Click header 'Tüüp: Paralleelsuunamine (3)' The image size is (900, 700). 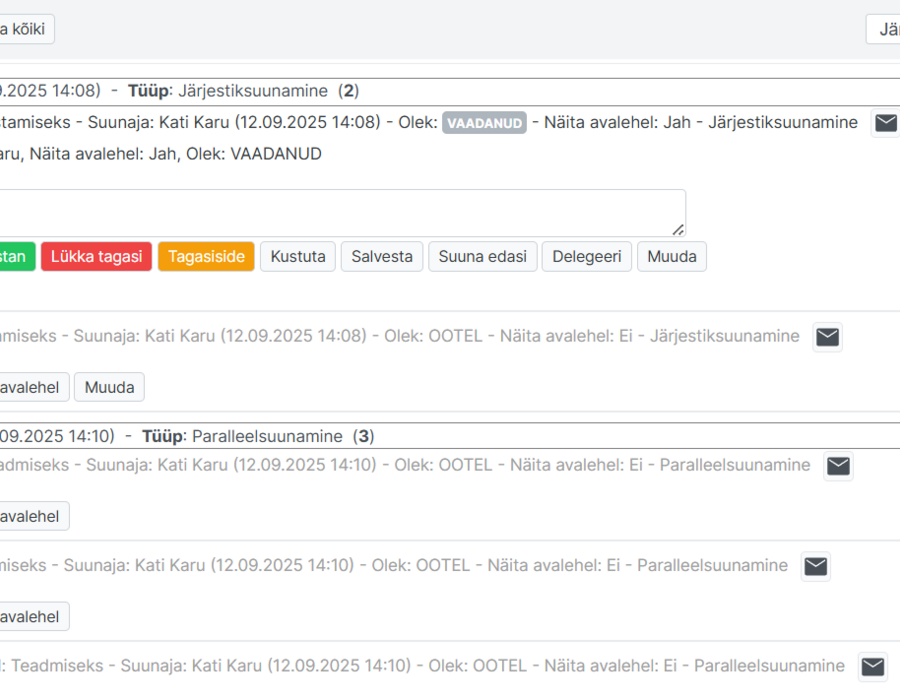258,436
